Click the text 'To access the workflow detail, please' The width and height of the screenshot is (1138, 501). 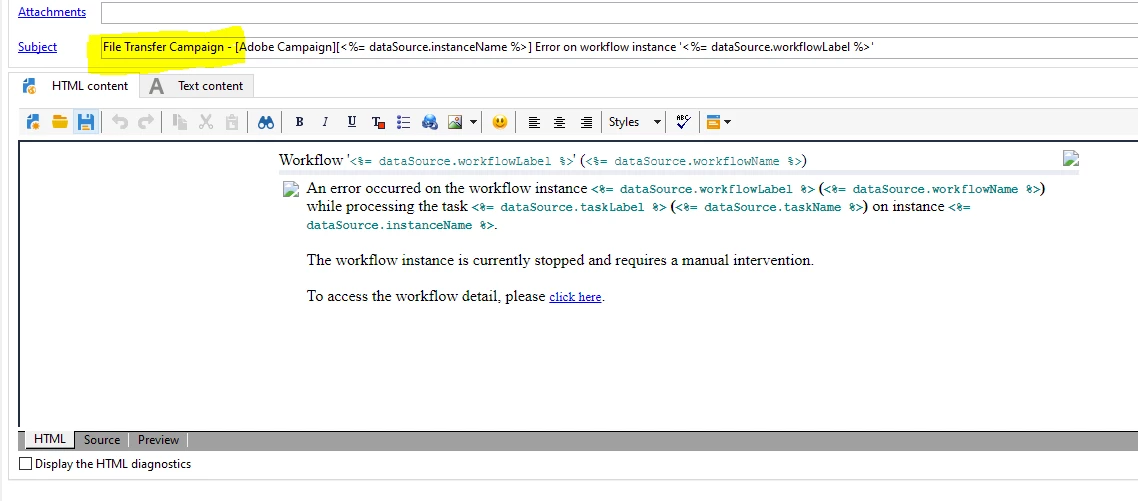(x=426, y=296)
